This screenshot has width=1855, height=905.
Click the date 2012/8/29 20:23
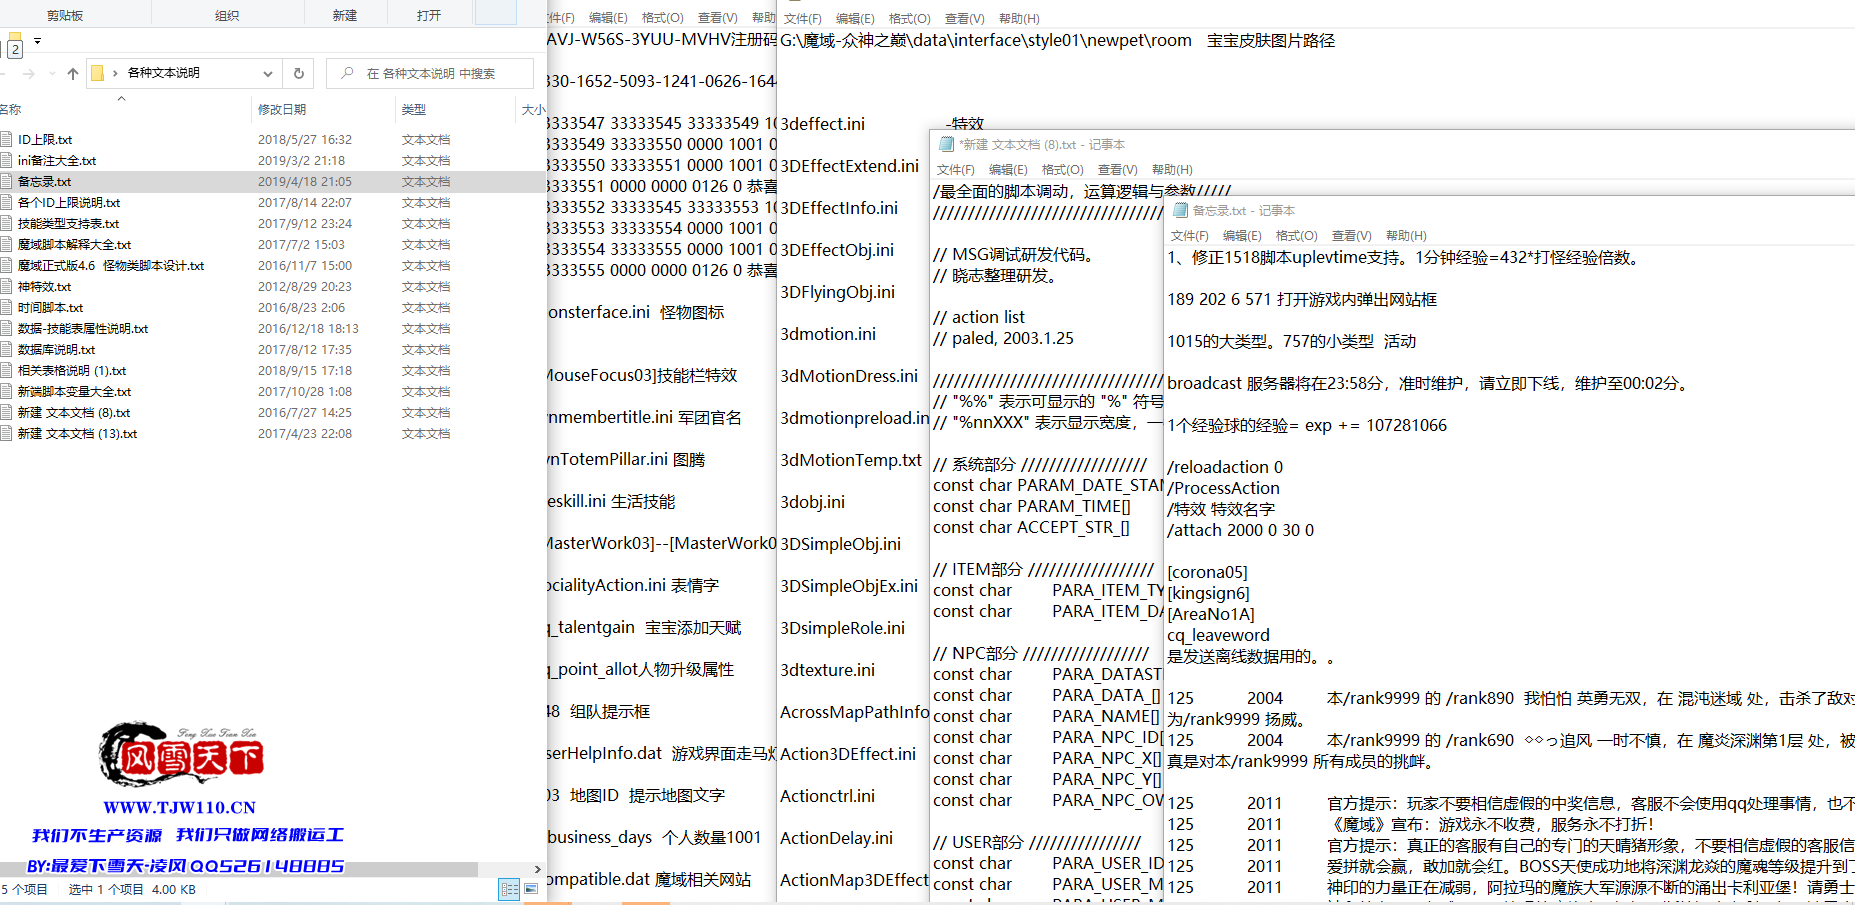click(304, 287)
